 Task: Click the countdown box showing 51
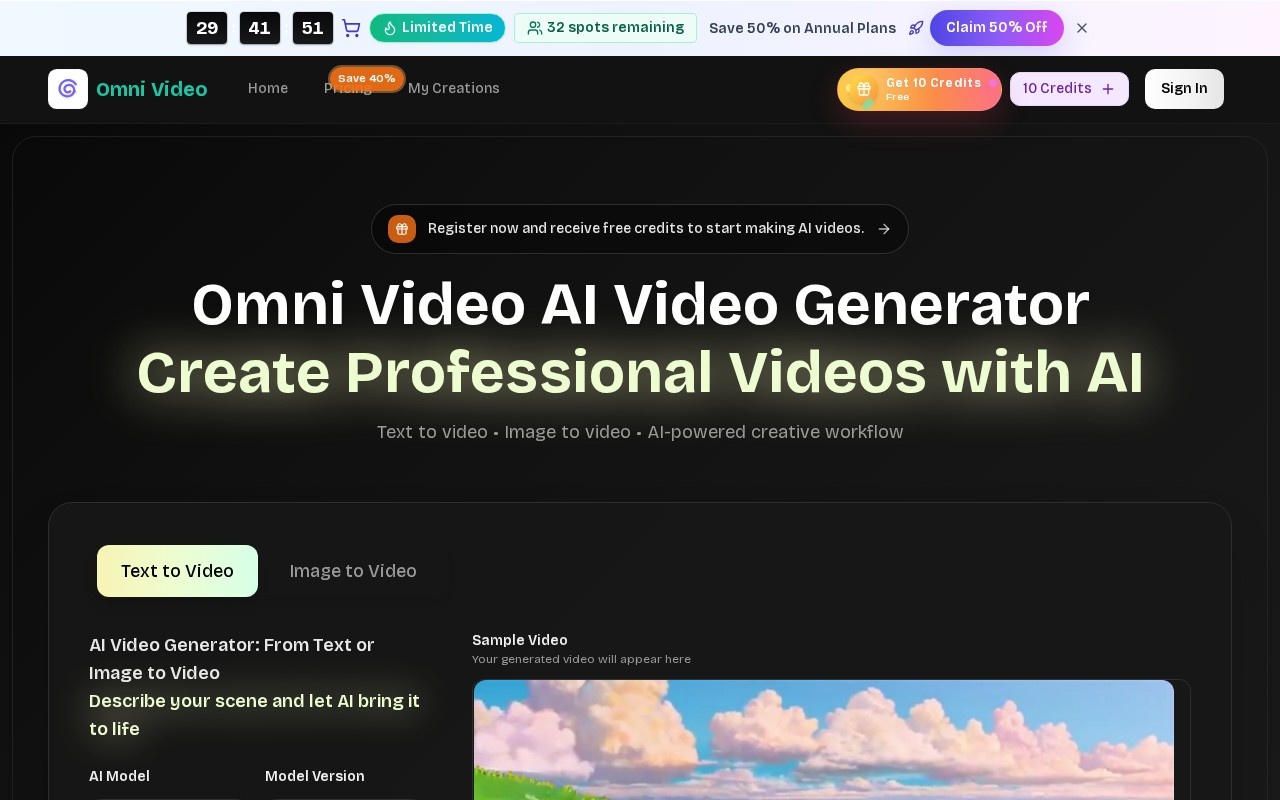click(312, 28)
